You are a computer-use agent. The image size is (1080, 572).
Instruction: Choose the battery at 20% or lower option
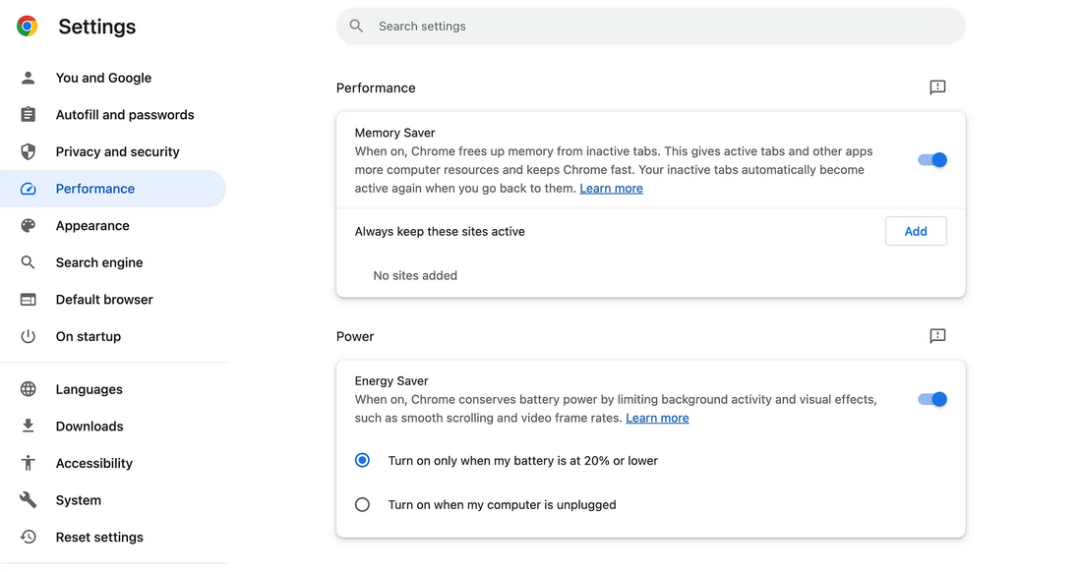coord(362,461)
